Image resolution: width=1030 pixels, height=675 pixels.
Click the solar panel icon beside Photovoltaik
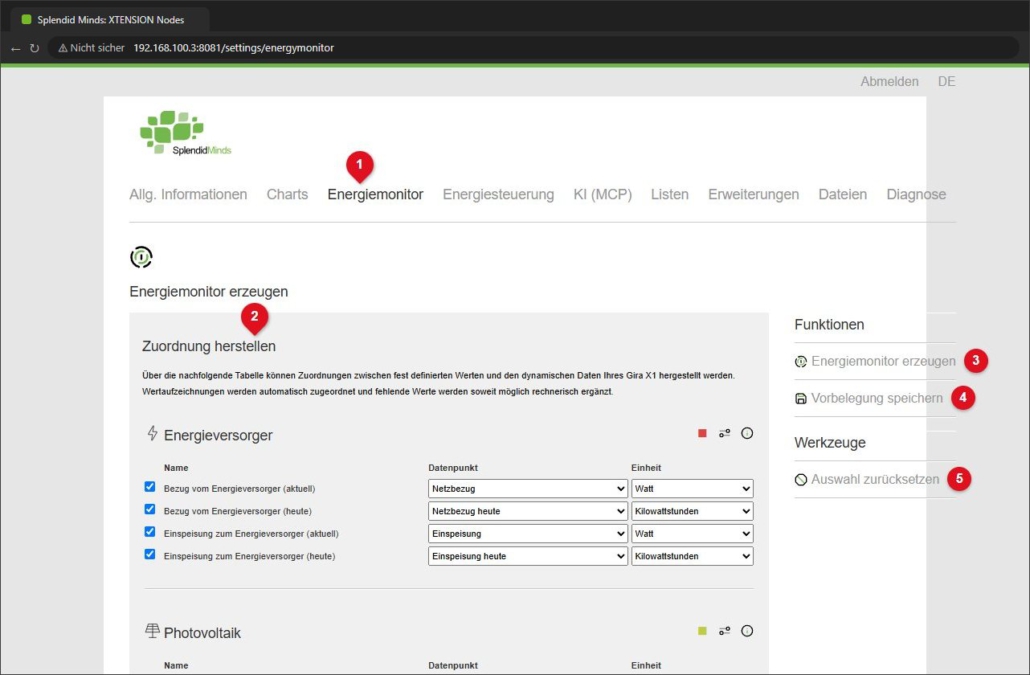point(152,631)
